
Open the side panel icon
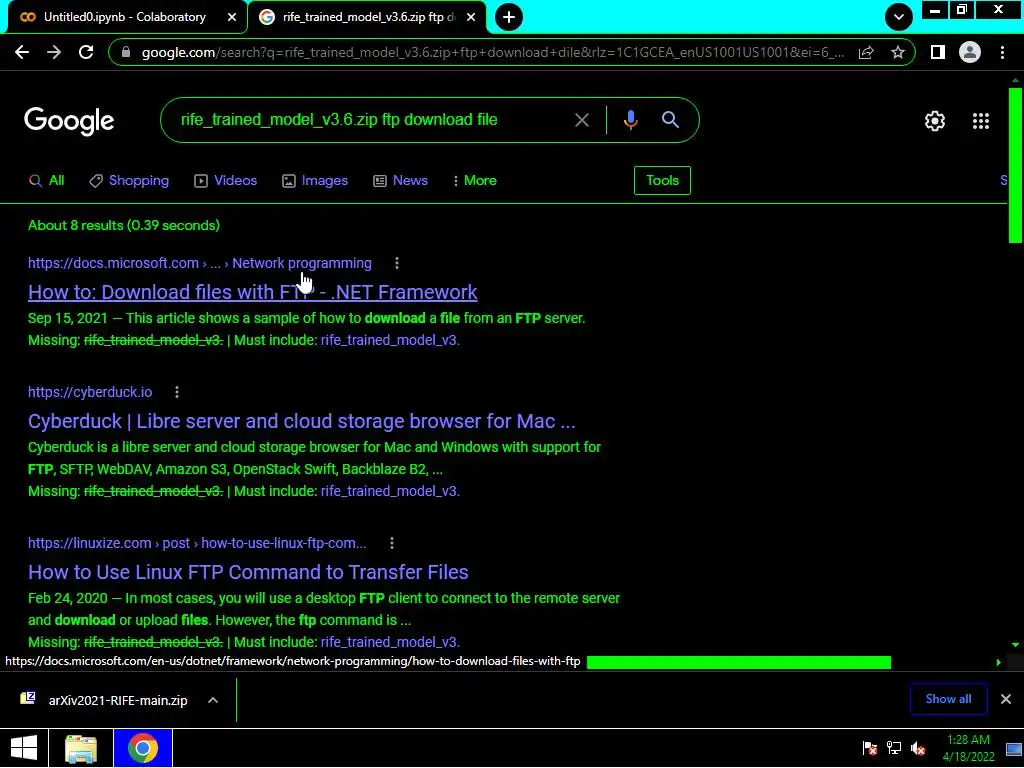pyautogui.click(x=938, y=52)
